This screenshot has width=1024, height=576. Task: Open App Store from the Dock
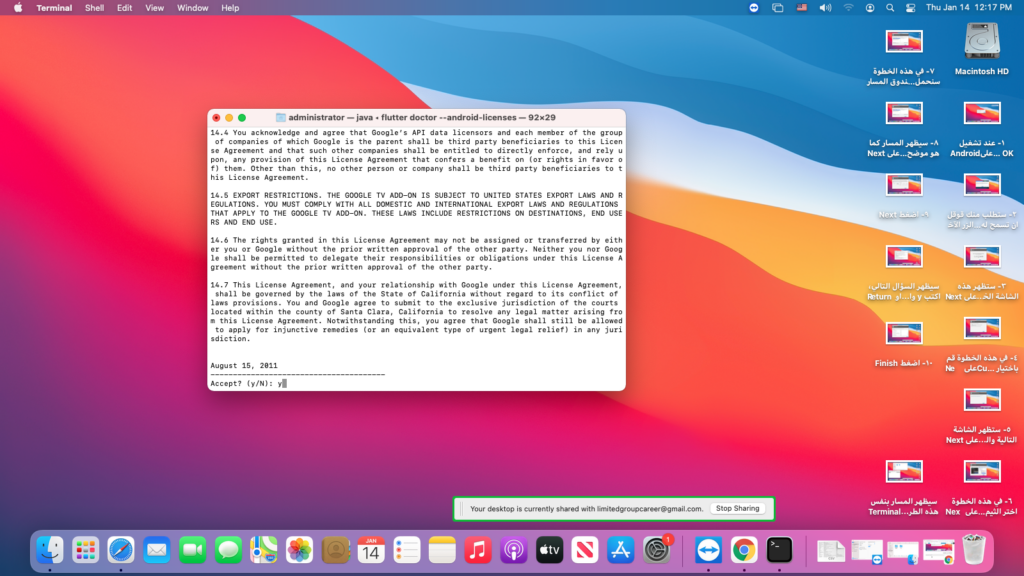coord(620,550)
